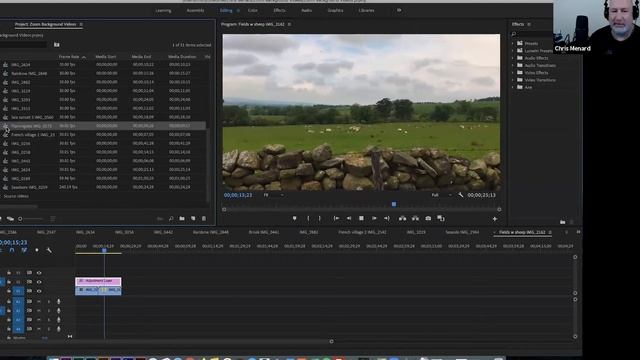
Task: Click the voice-over microphone on track A1
Action: coord(58,301)
